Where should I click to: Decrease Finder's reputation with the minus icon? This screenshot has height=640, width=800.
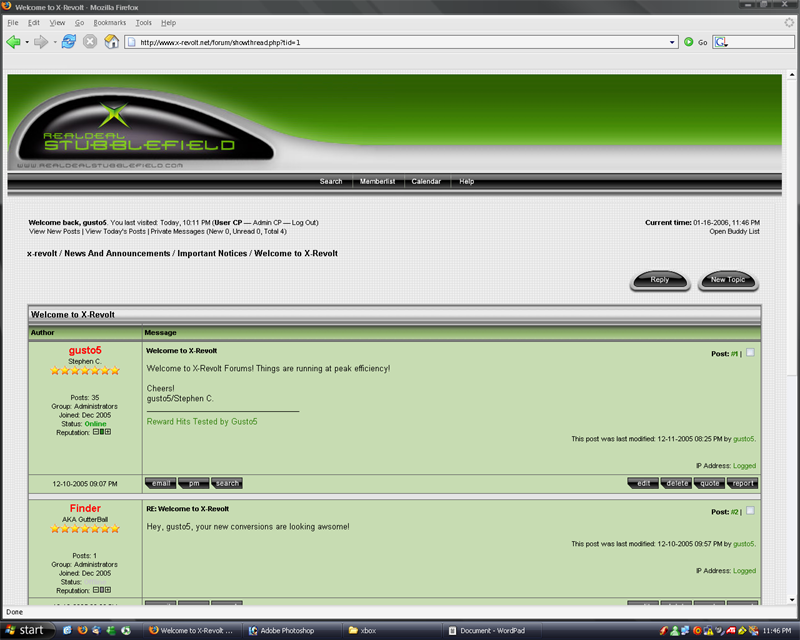click(x=95, y=590)
